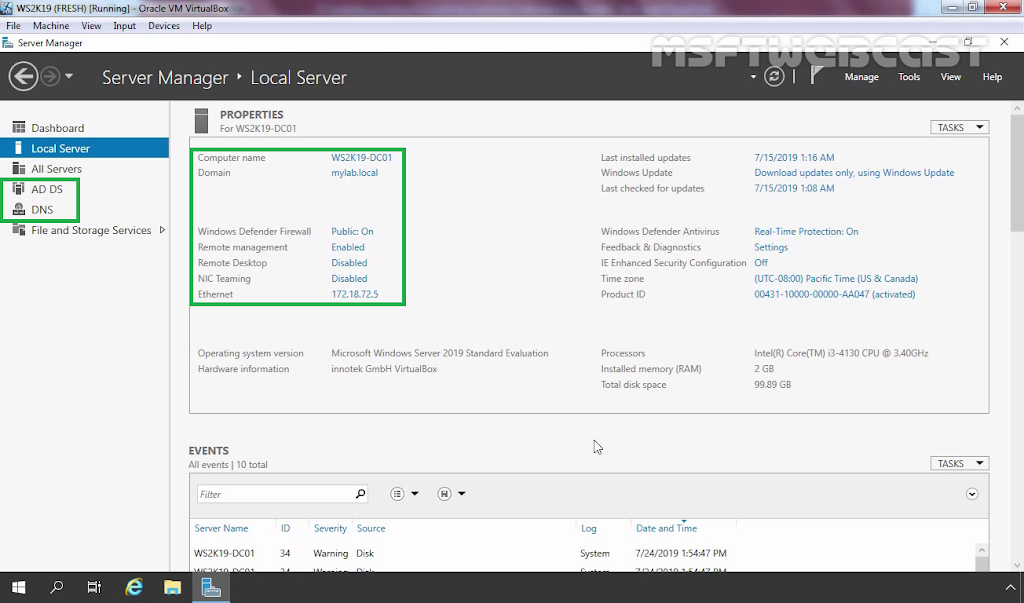This screenshot has width=1024, height=603.
Task: Sort events by ID column
Action: tap(285, 528)
